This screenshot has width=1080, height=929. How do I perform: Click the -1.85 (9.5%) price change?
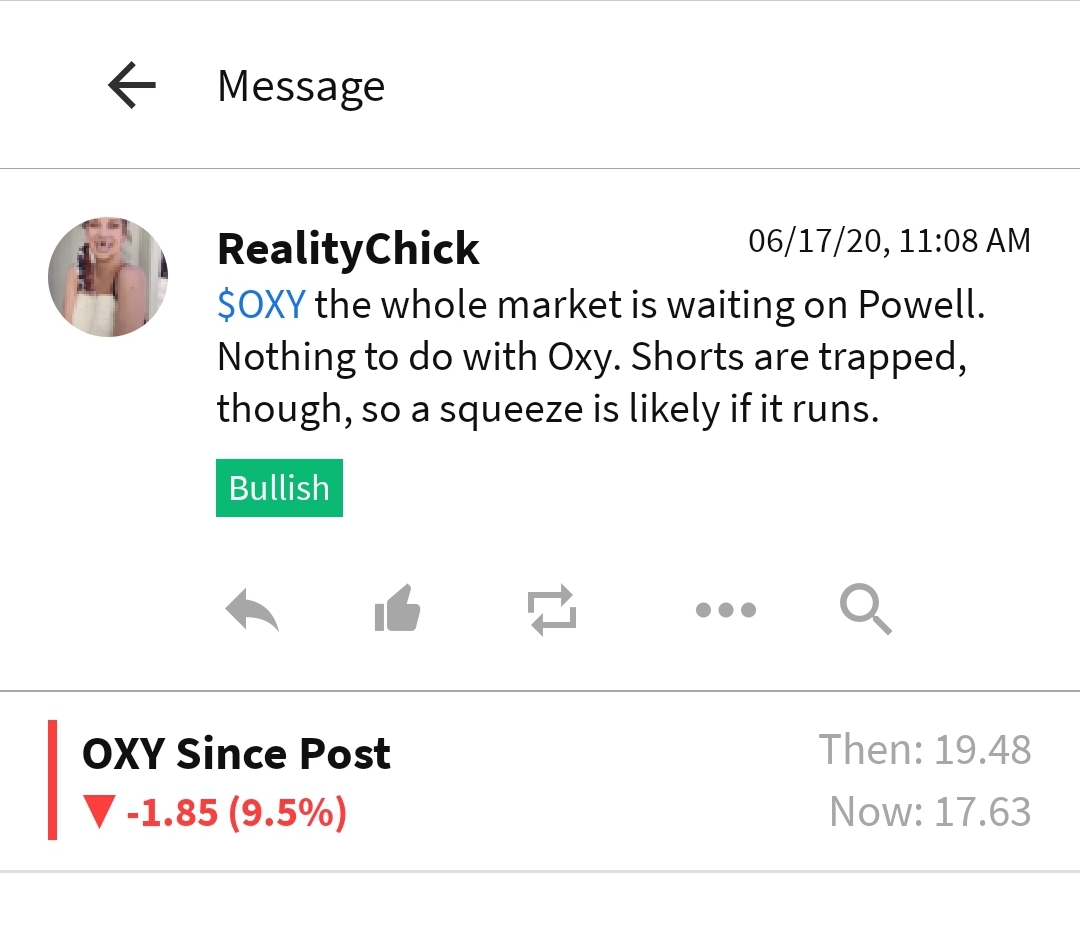236,813
